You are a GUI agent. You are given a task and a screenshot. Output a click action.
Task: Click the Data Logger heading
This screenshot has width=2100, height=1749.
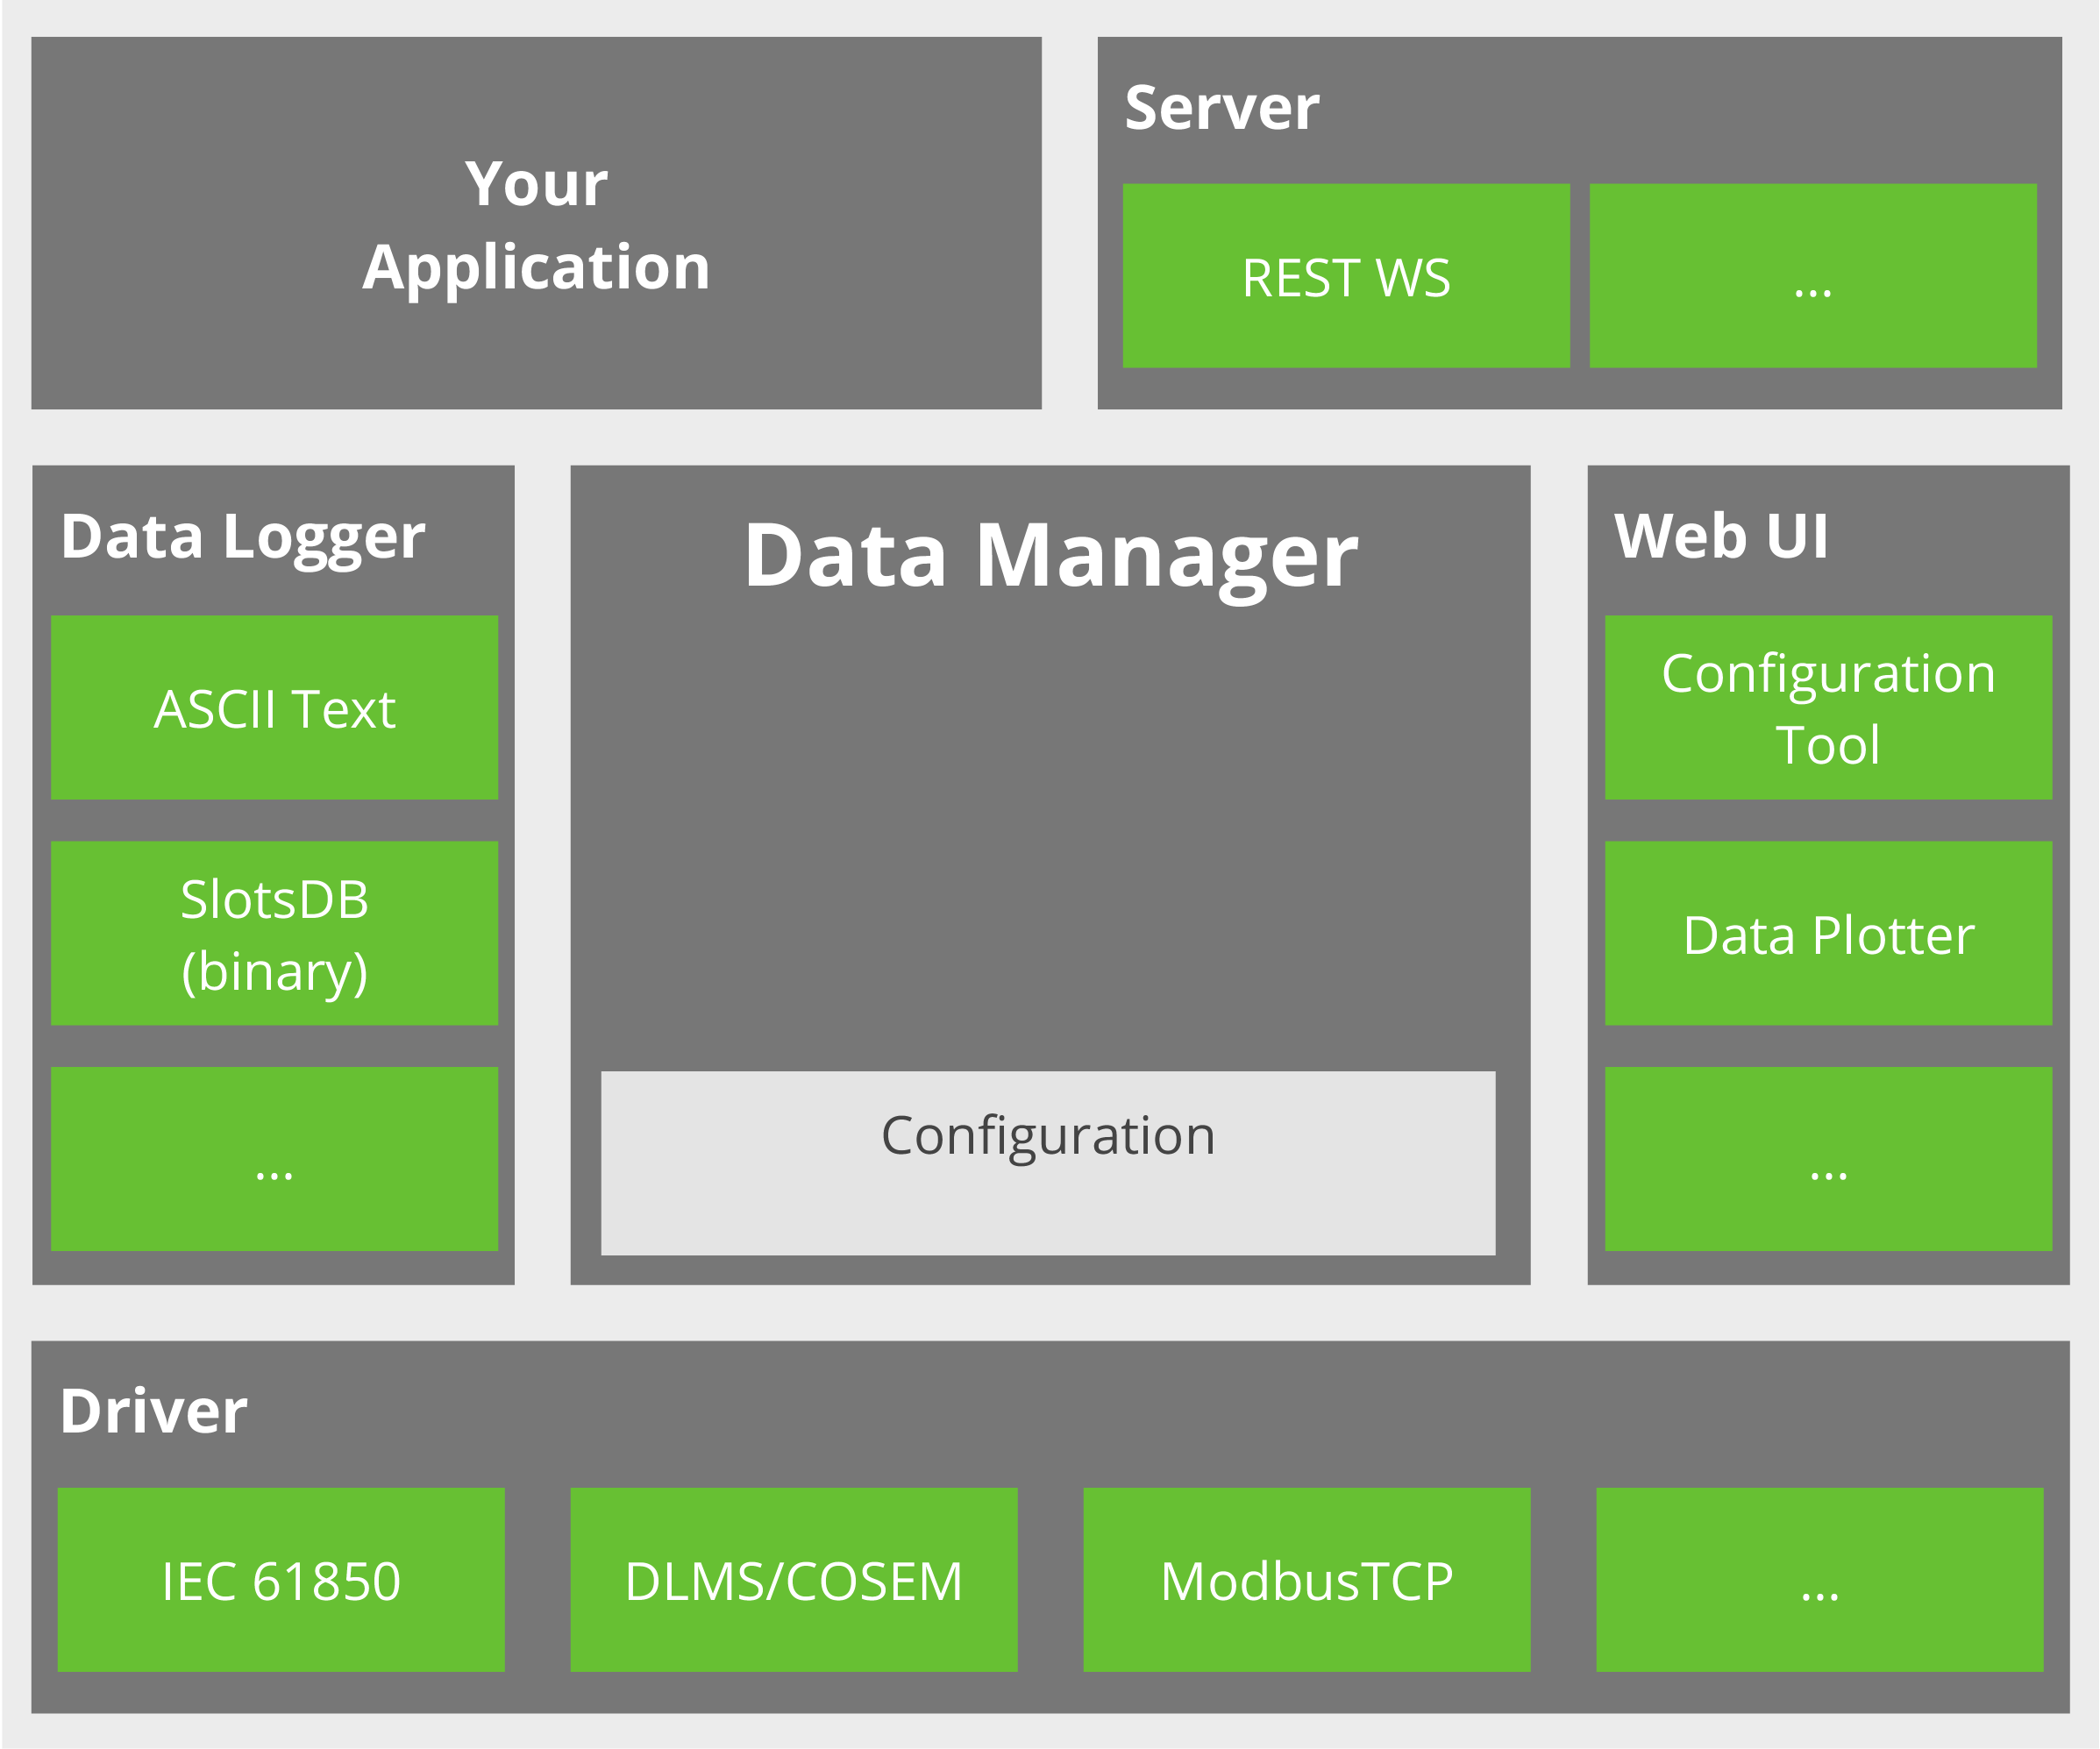pyautogui.click(x=243, y=537)
